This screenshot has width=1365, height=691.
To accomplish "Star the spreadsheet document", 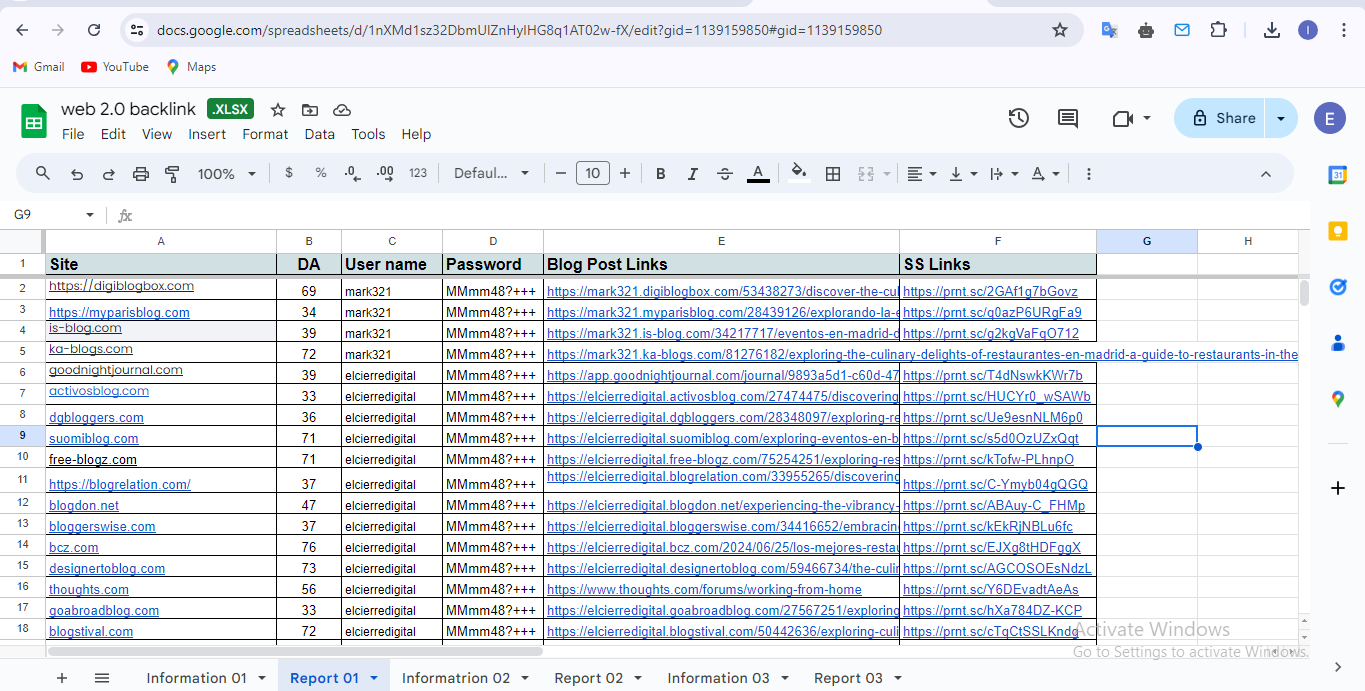I will [277, 110].
